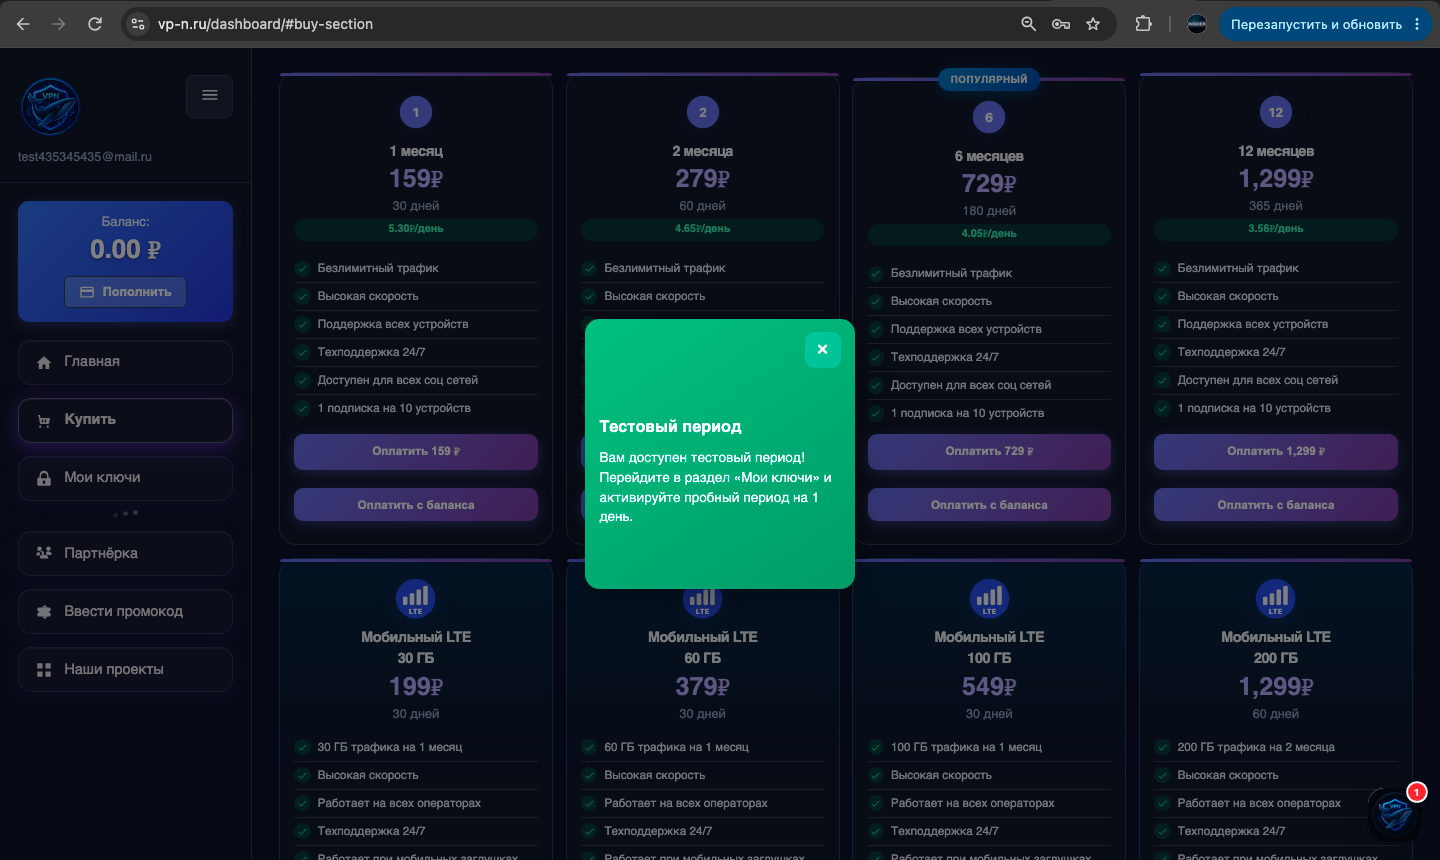
Task: Go forward with browser forward arrow
Action: 59,24
